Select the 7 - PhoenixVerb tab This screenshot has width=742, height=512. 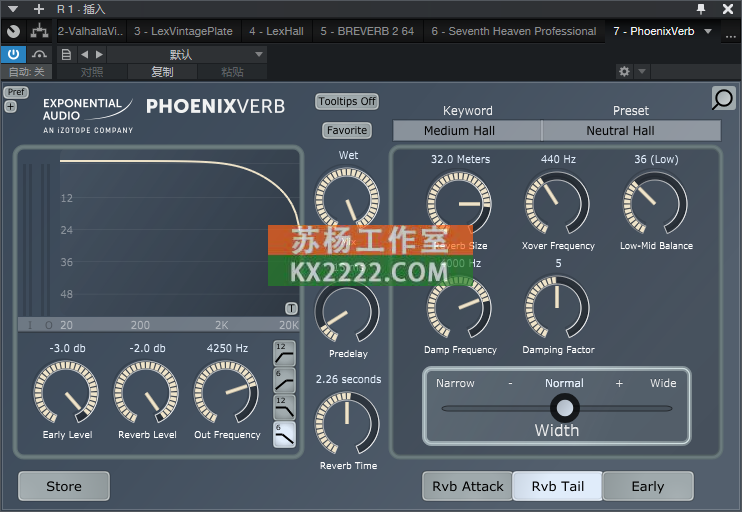(x=654, y=31)
